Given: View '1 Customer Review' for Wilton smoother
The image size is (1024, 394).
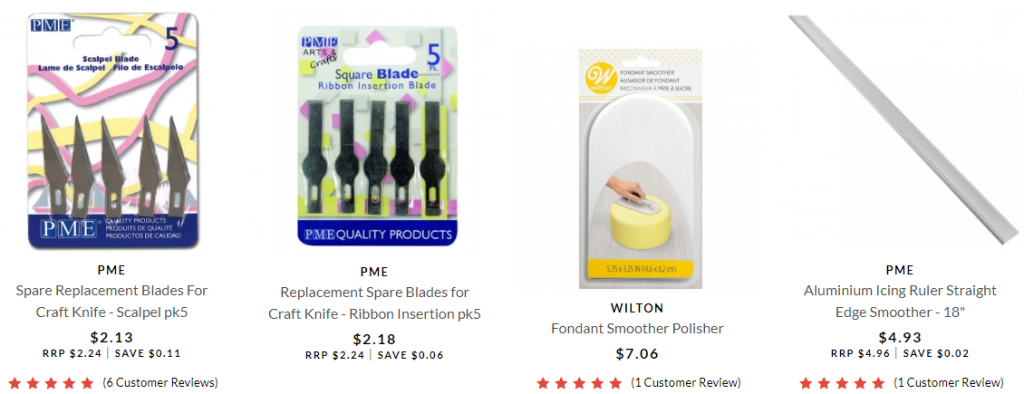Looking at the screenshot, I should 686,383.
